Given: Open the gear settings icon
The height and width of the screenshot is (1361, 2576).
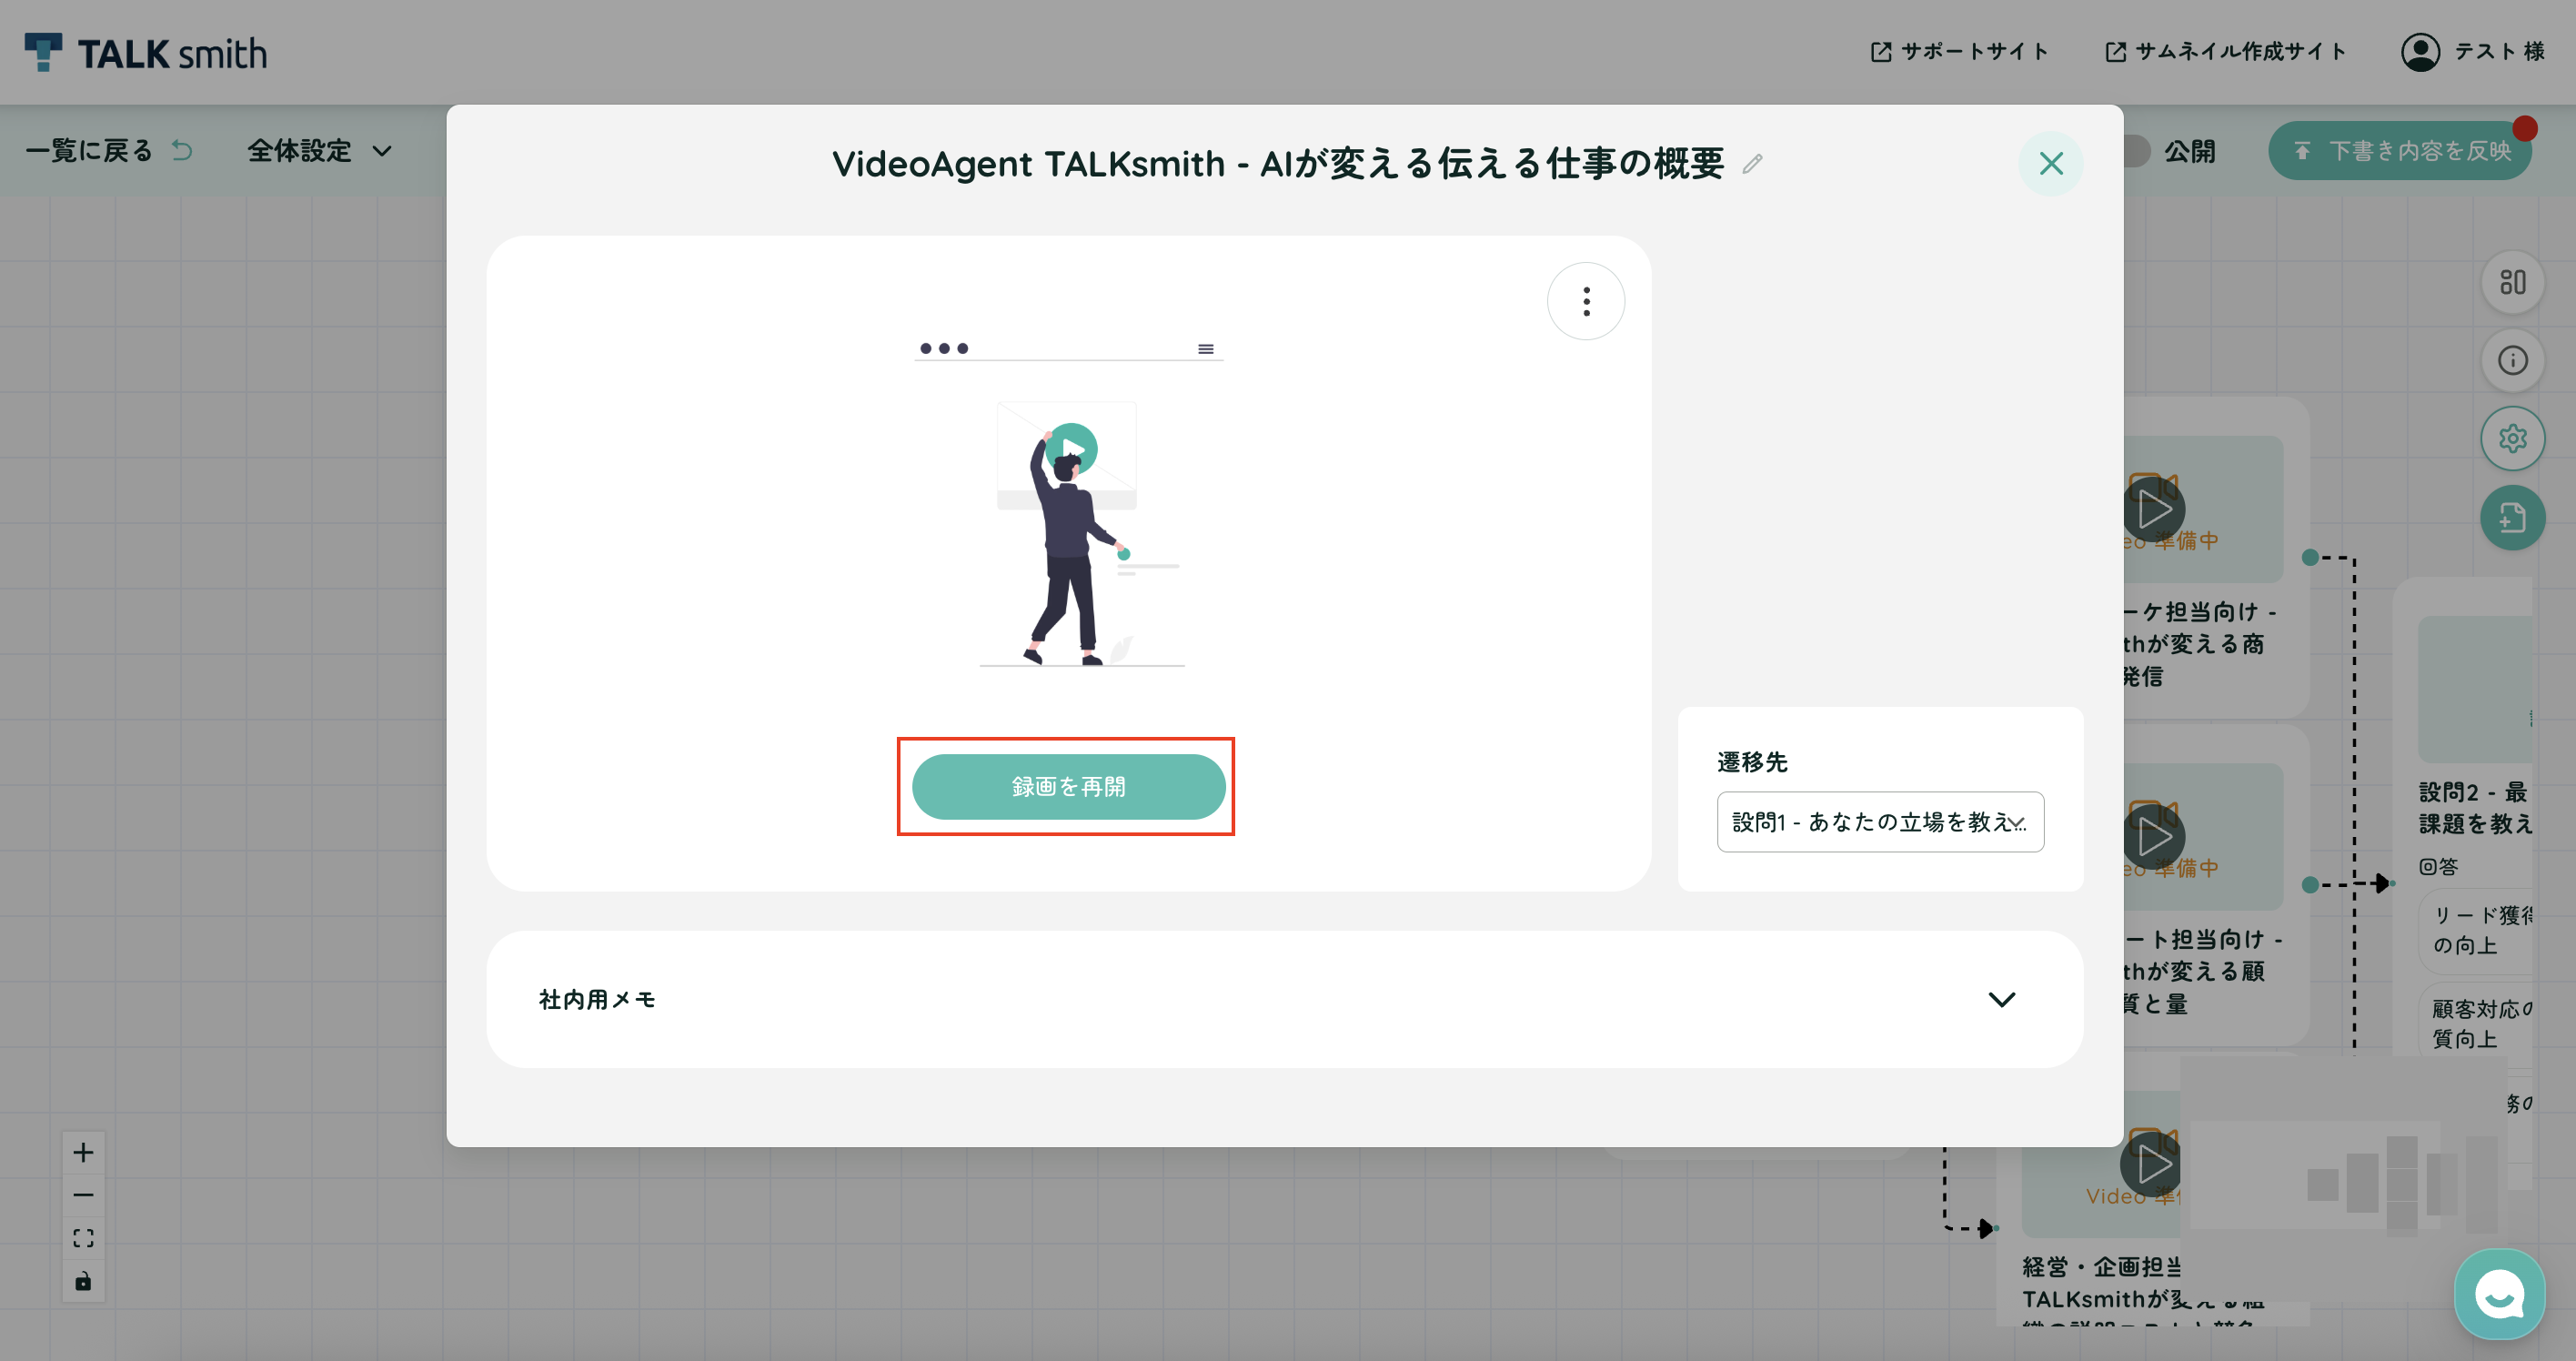Looking at the screenshot, I should (x=2512, y=438).
